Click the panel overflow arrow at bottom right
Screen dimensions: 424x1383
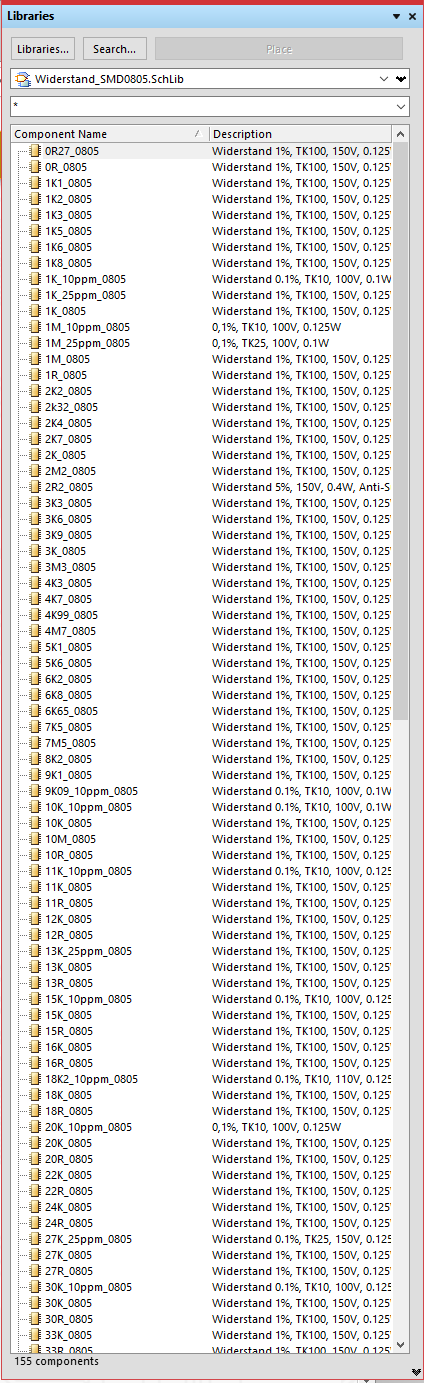pos(416,1371)
